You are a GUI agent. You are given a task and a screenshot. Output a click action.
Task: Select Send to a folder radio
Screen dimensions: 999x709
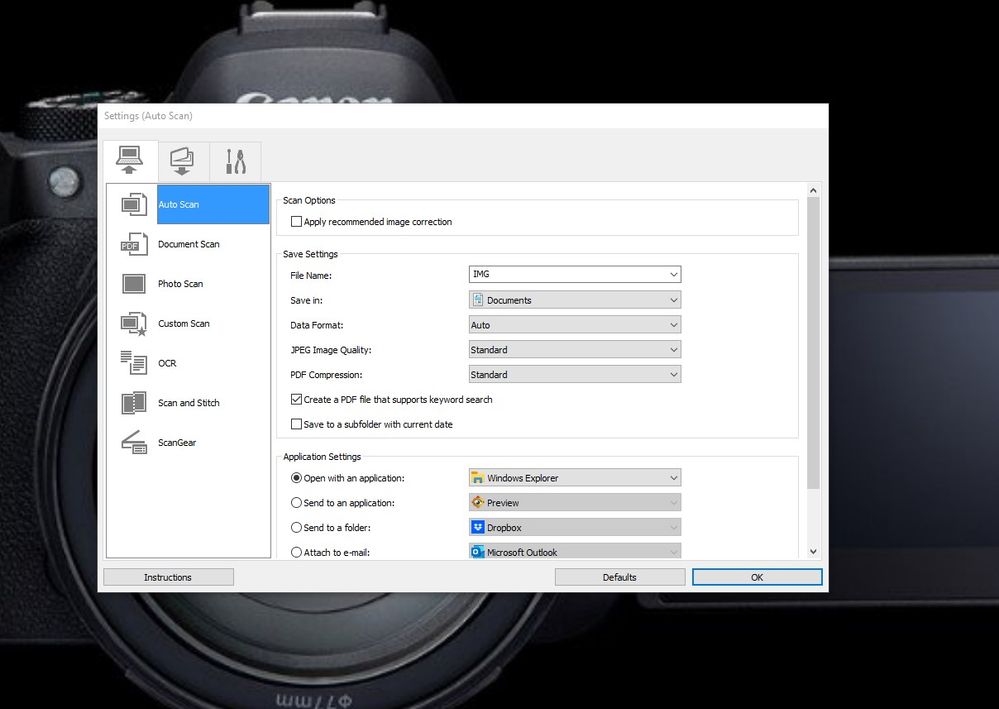point(296,527)
